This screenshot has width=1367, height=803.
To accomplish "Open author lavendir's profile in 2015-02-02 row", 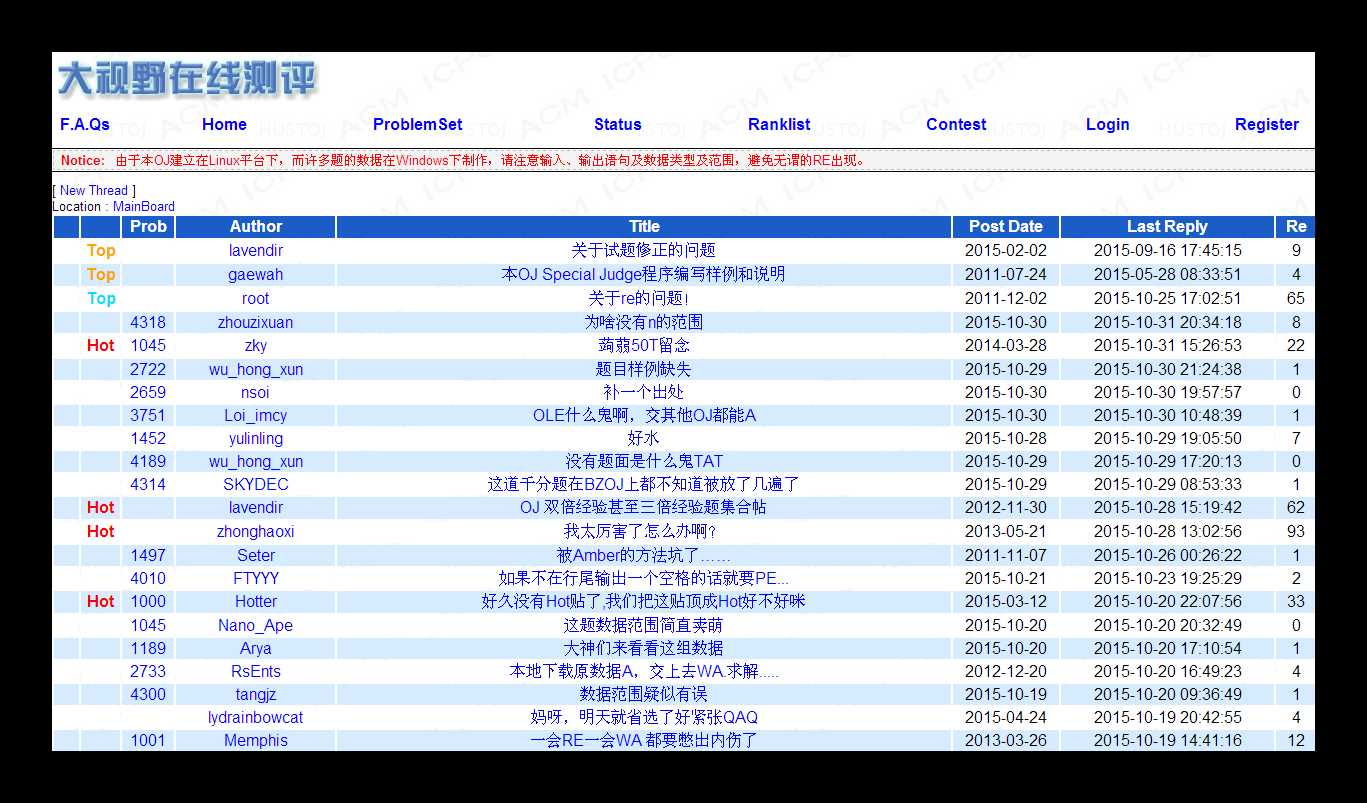I will [256, 250].
